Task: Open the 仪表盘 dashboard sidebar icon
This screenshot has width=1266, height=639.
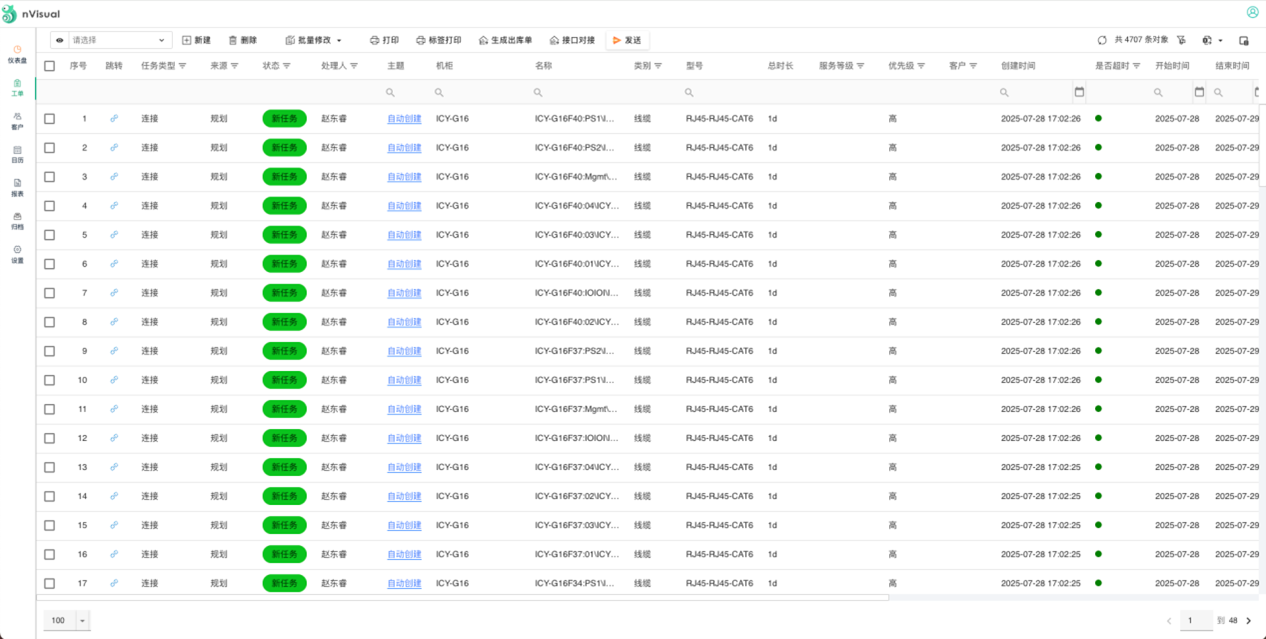Action: [x=17, y=53]
